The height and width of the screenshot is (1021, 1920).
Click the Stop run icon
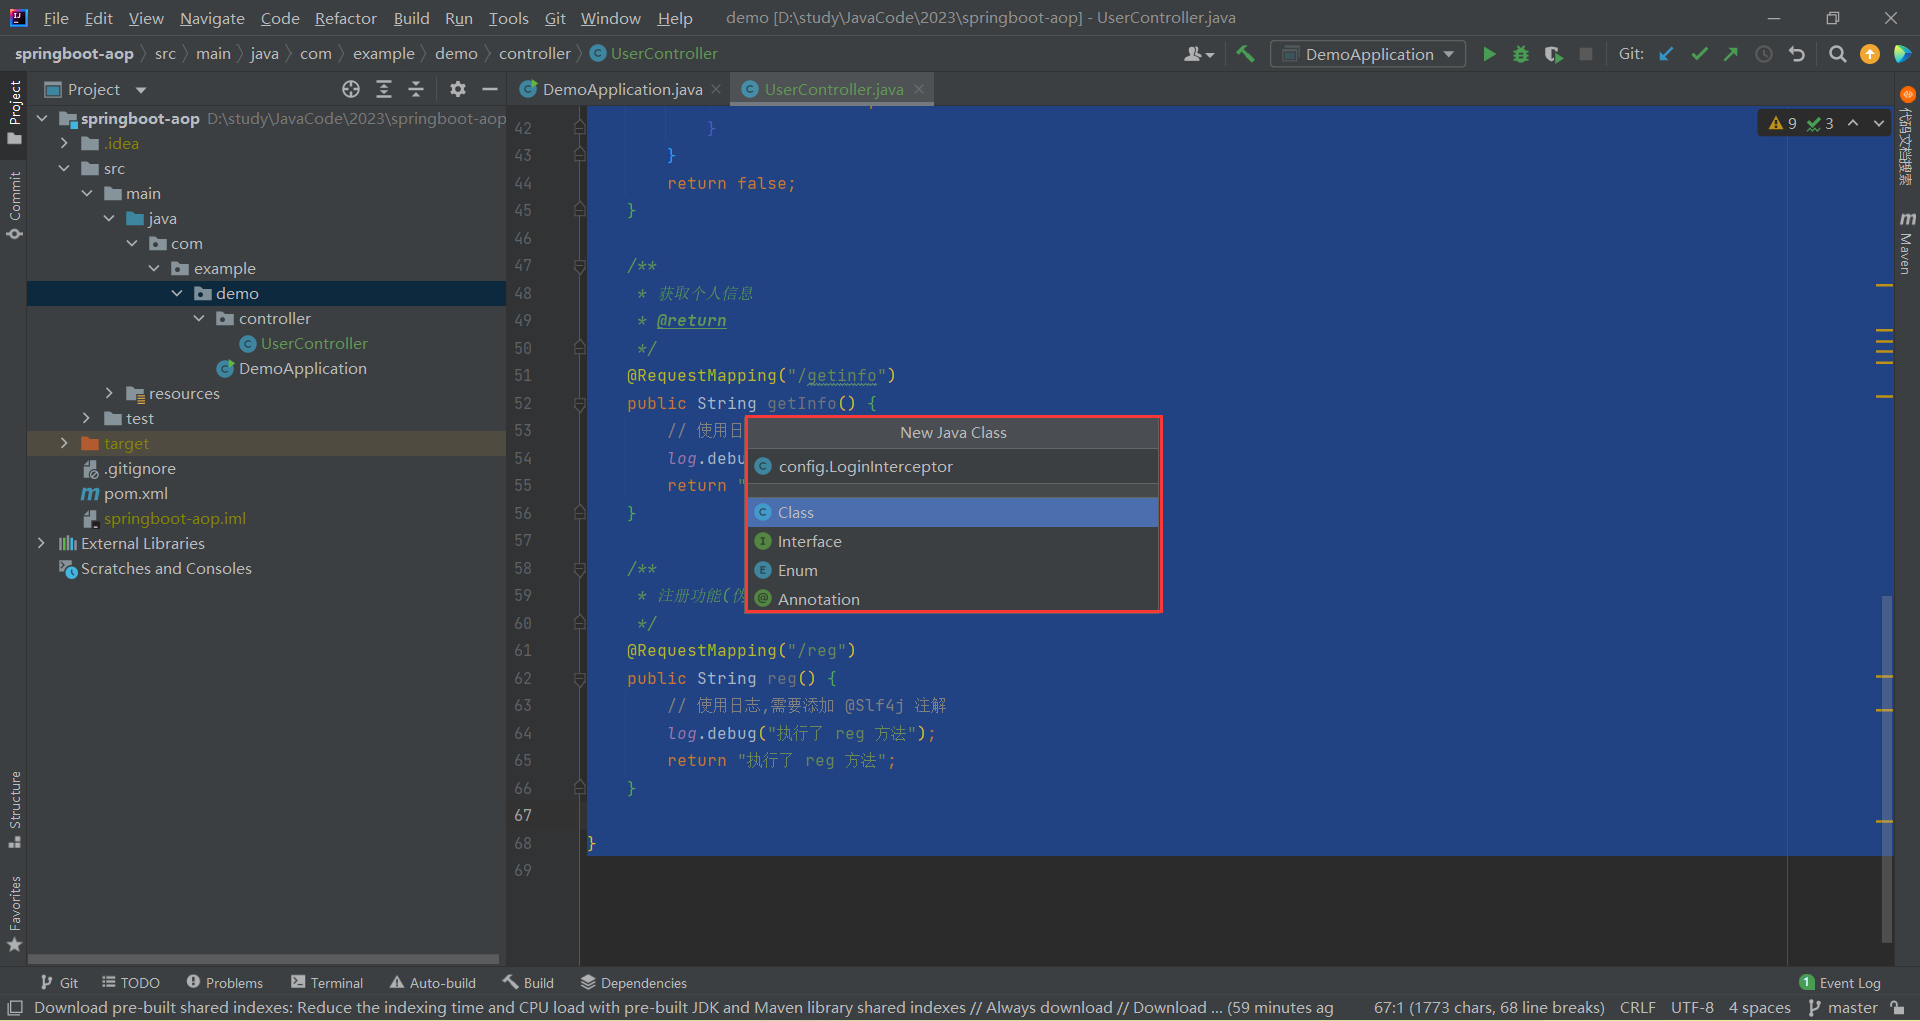coord(1586,54)
